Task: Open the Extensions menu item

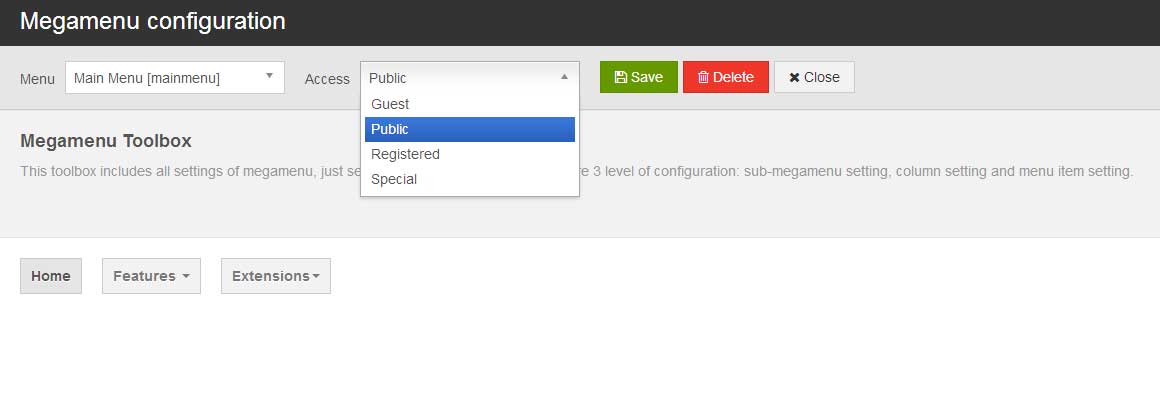Action: [x=276, y=276]
